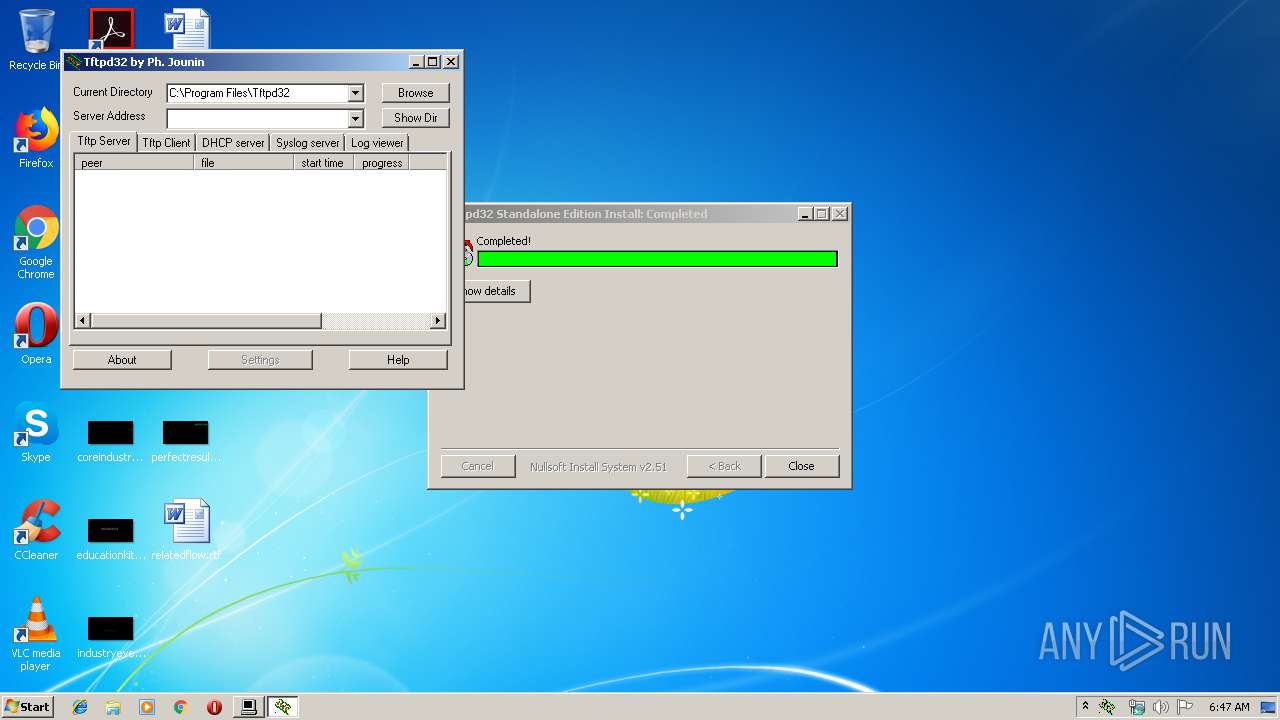
Task: Switch to the Tftp Server tab
Action: [x=104, y=141]
